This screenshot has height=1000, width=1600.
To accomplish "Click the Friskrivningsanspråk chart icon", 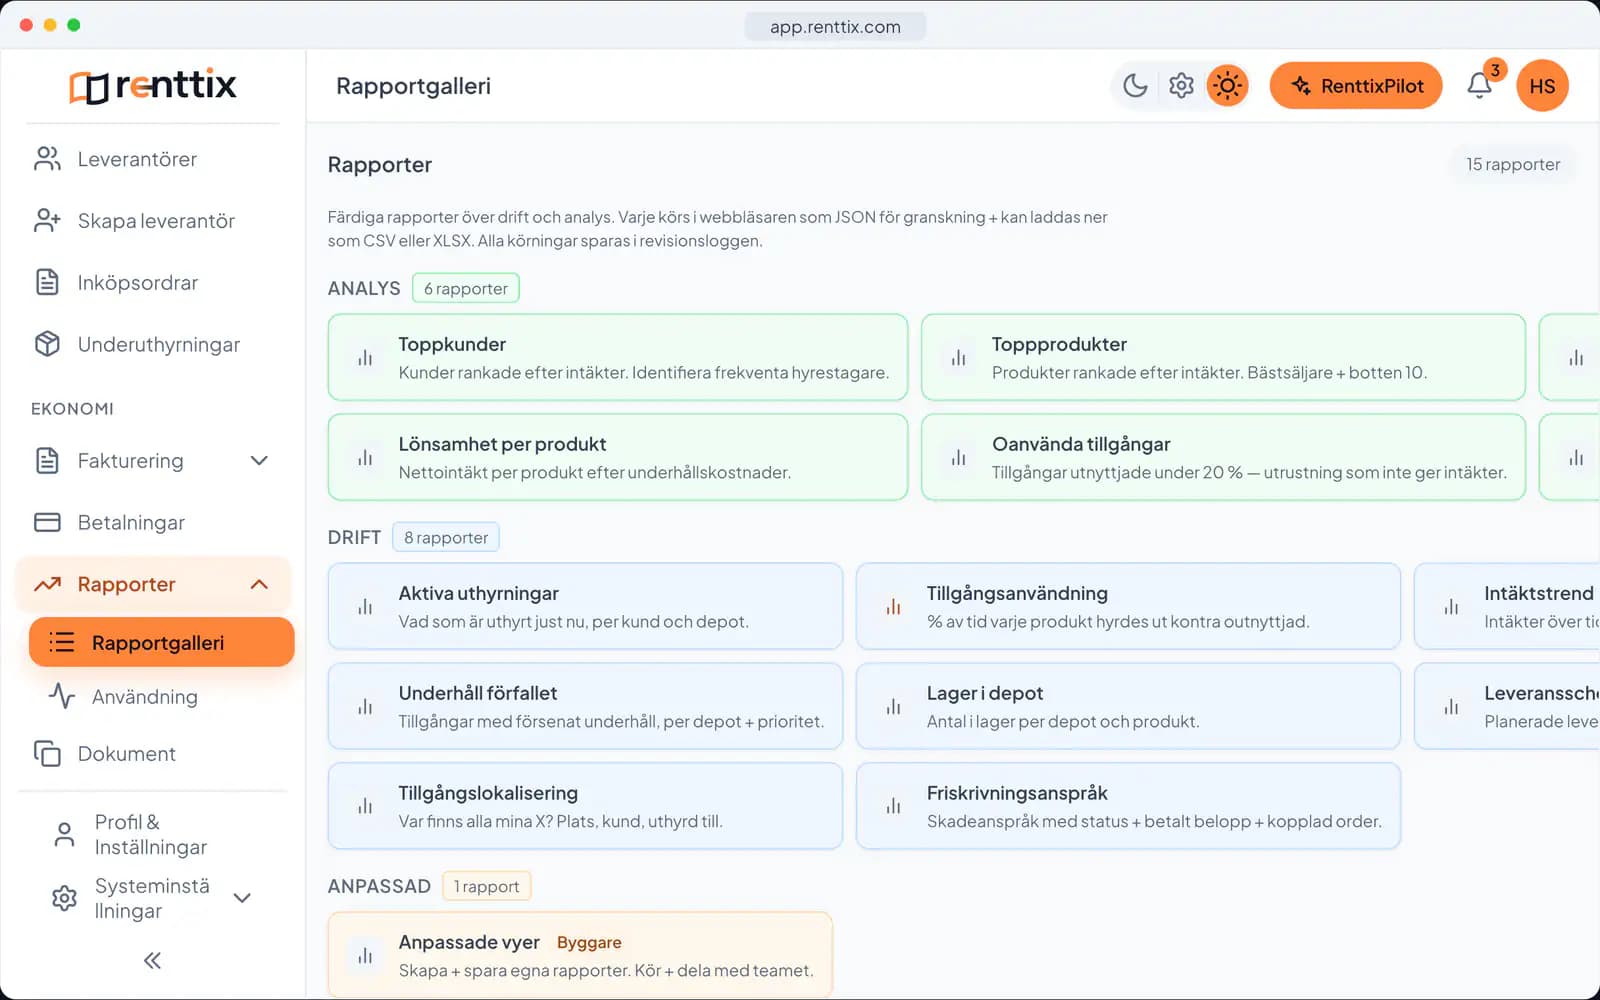I will (x=893, y=806).
